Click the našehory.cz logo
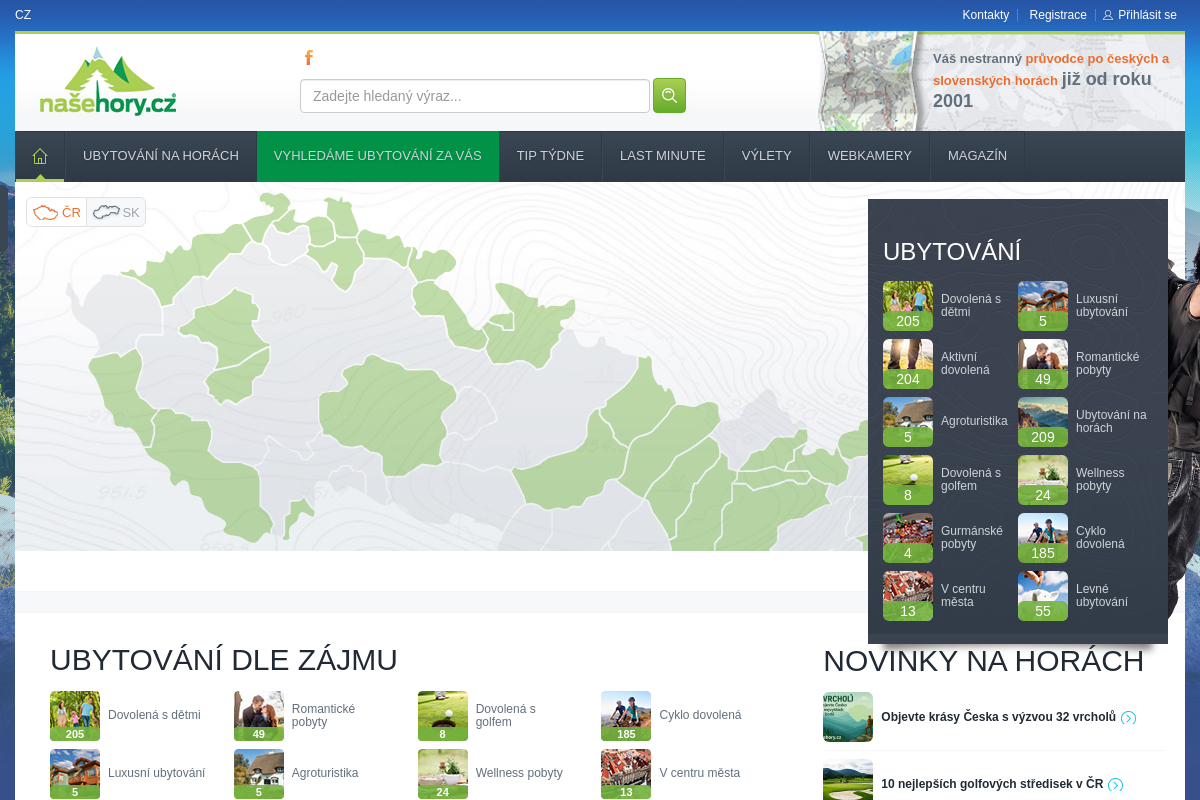Image resolution: width=1200 pixels, height=800 pixels. click(108, 82)
